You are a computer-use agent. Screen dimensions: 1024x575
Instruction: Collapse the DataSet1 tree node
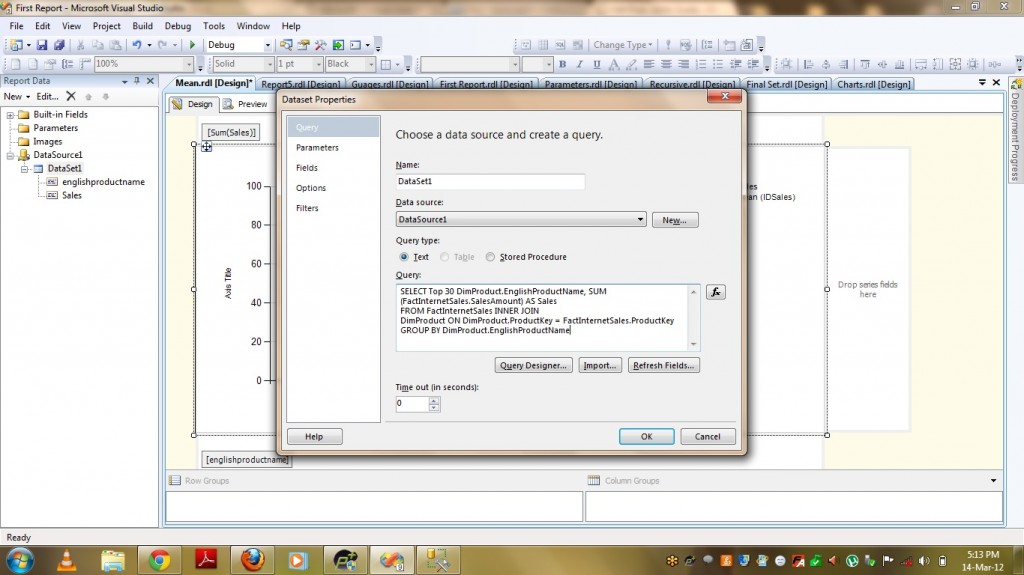click(x=26, y=169)
